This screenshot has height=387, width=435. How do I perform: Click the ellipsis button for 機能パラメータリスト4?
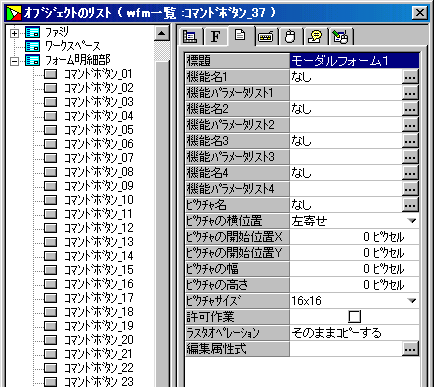(410, 189)
